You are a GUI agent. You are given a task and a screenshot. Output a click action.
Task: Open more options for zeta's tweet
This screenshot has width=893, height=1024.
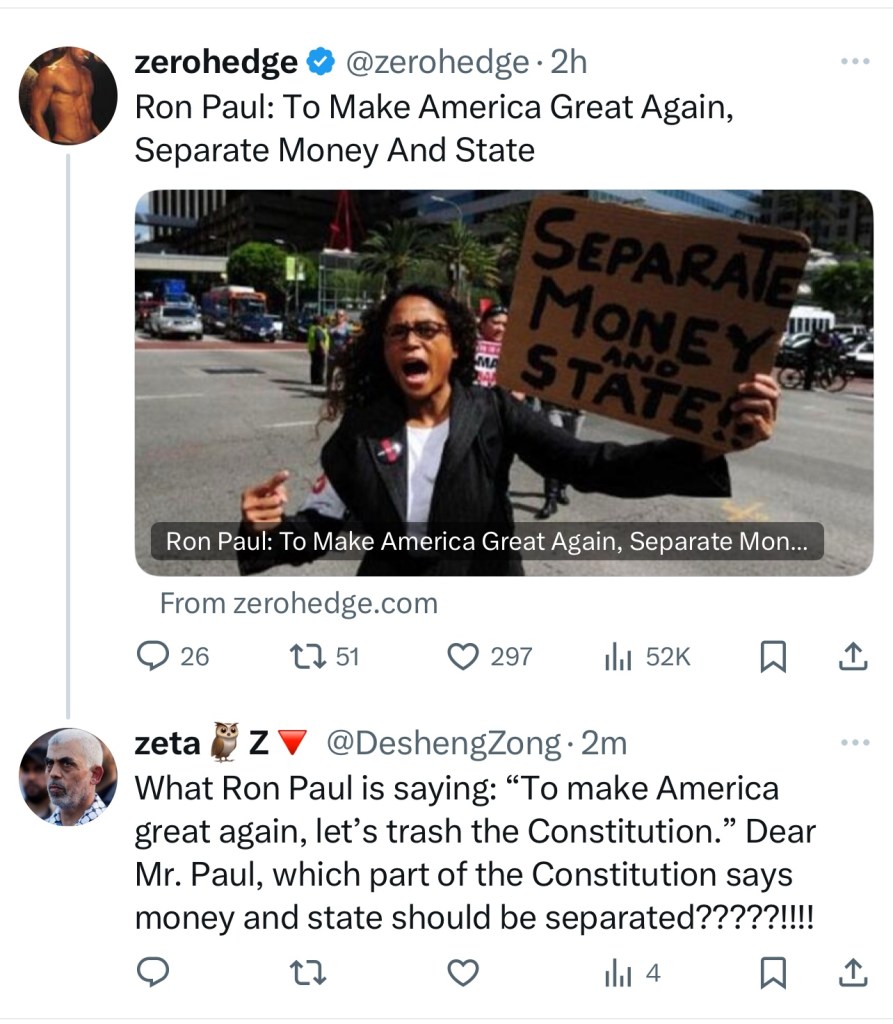[x=855, y=743]
